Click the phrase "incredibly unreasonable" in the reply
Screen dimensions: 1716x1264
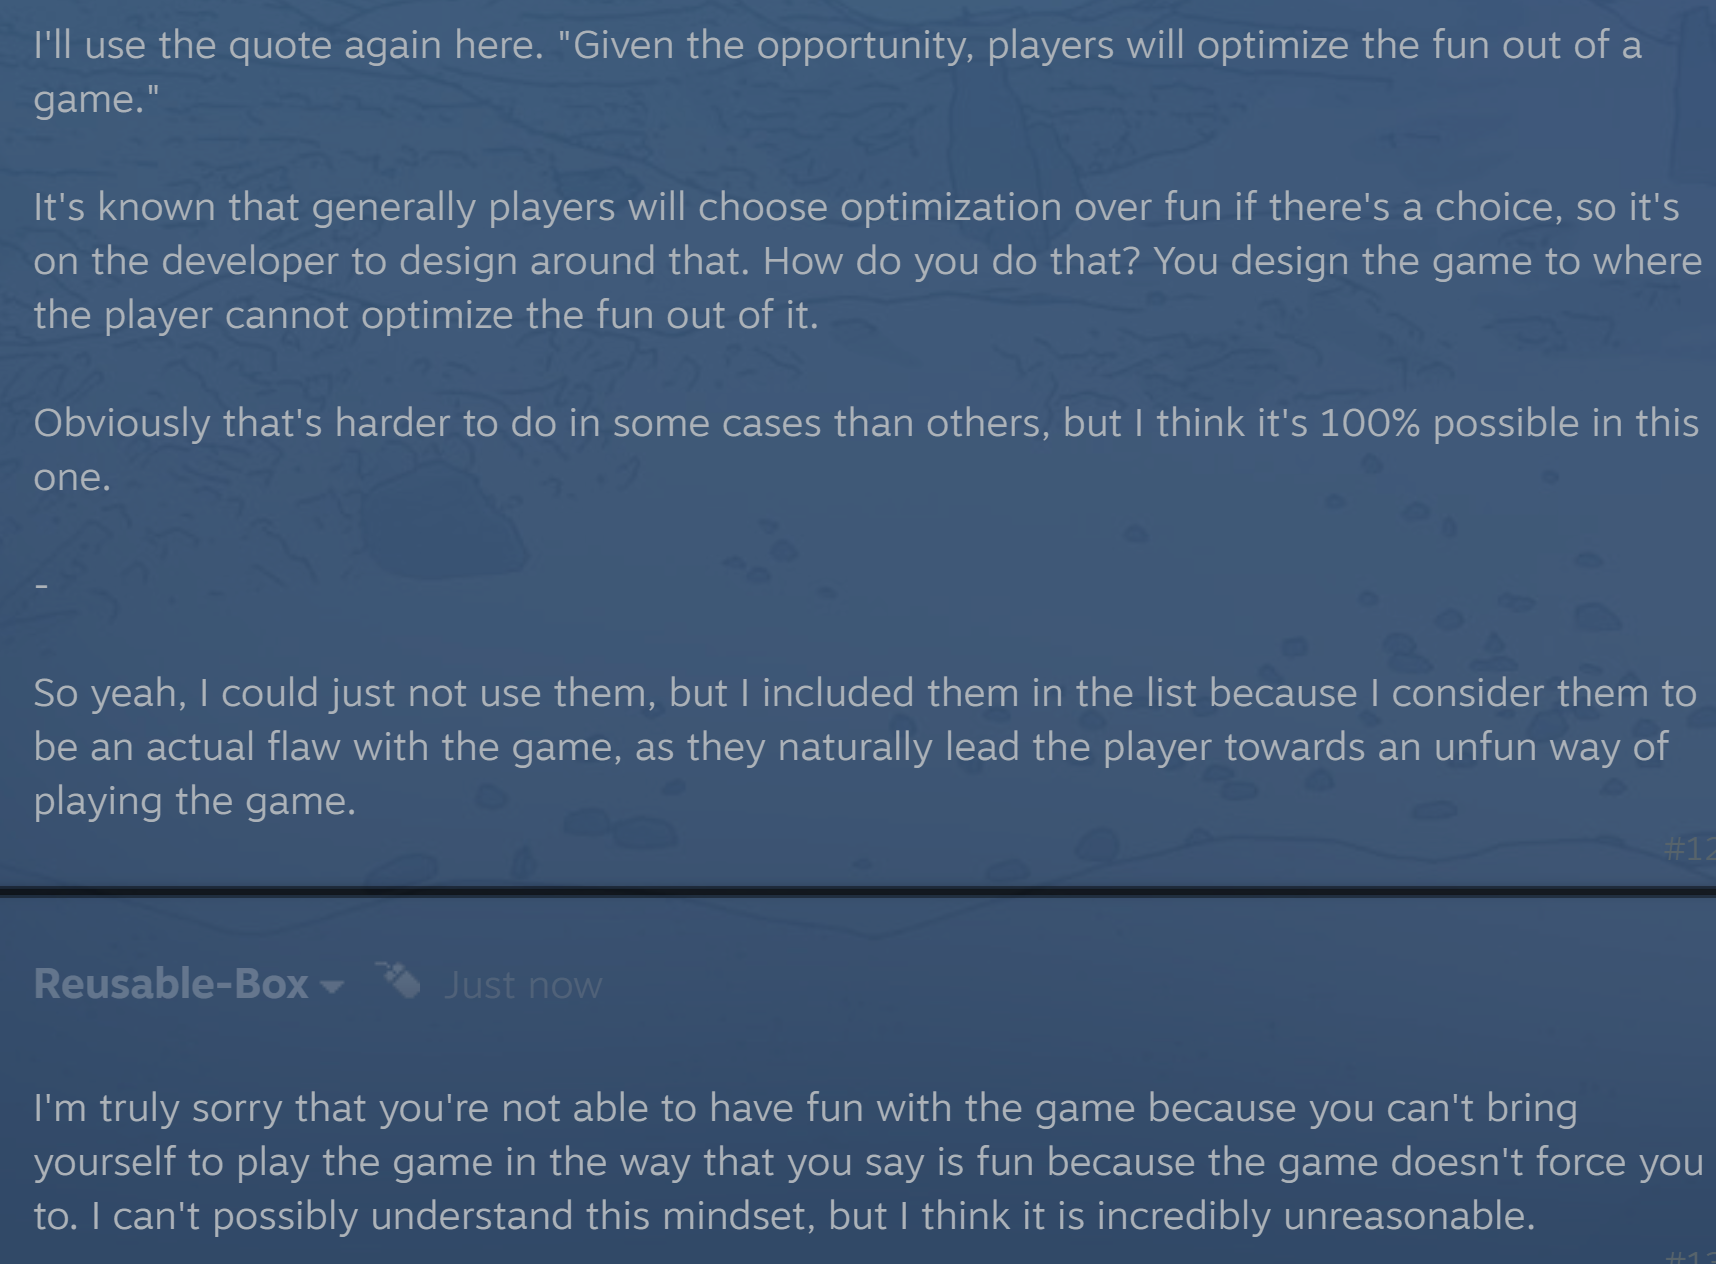click(x=1314, y=1216)
